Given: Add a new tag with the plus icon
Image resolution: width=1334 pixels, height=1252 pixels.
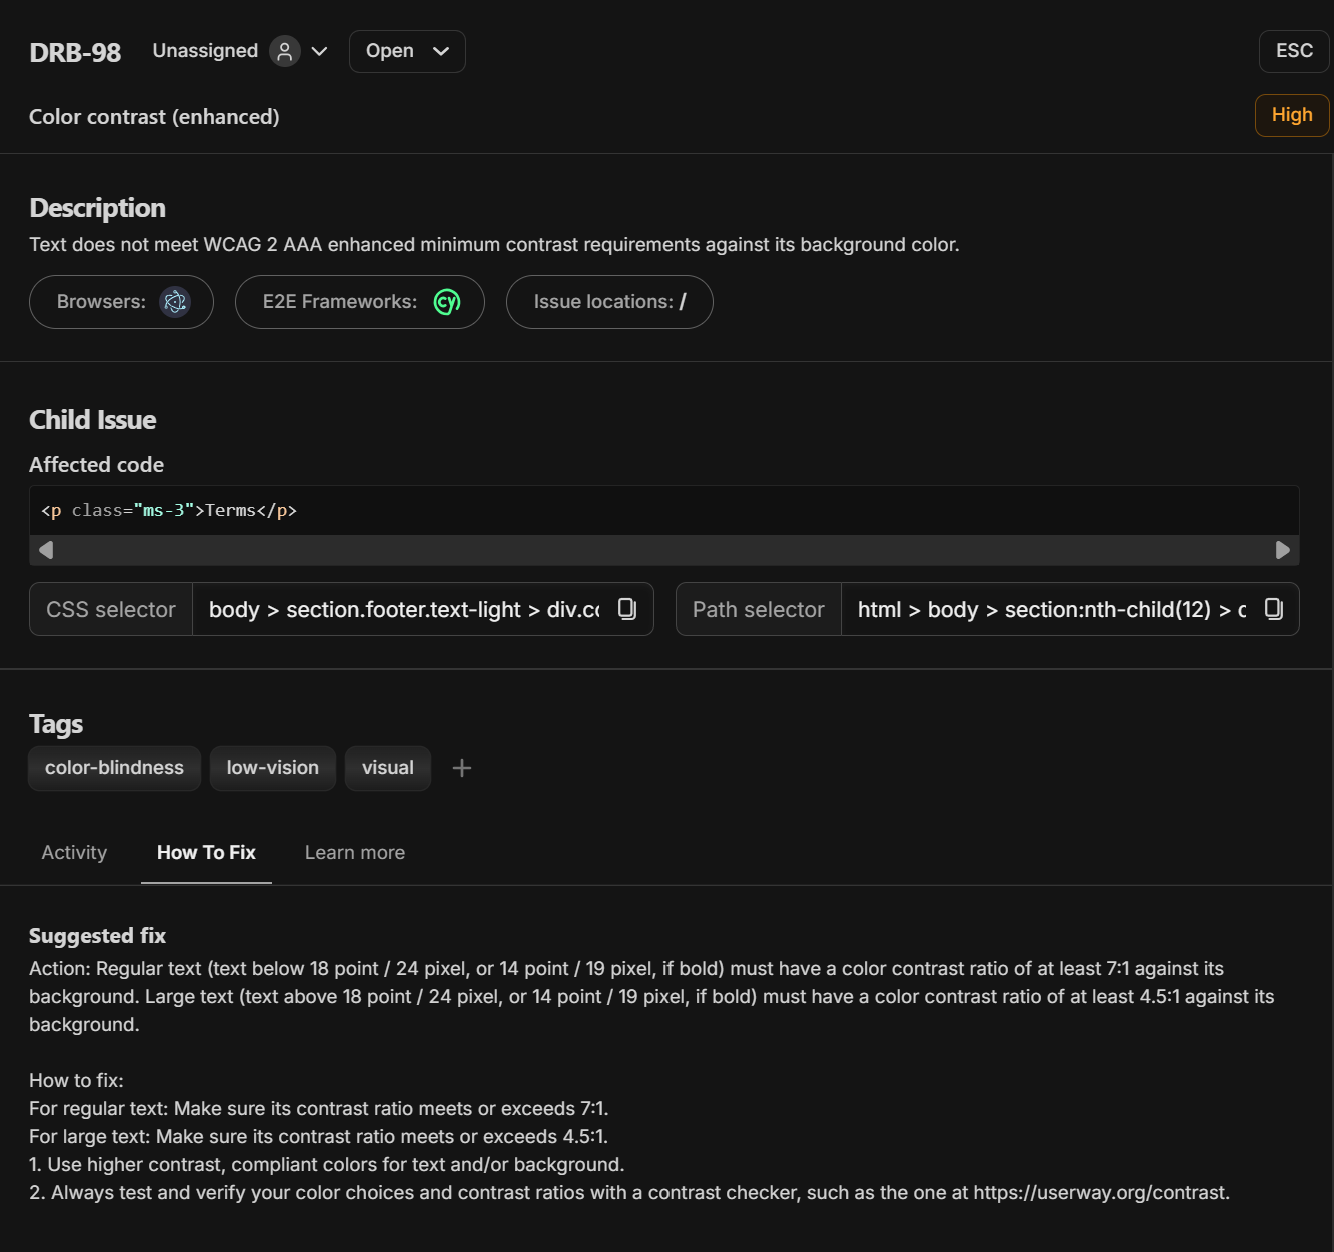Looking at the screenshot, I should pyautogui.click(x=461, y=767).
